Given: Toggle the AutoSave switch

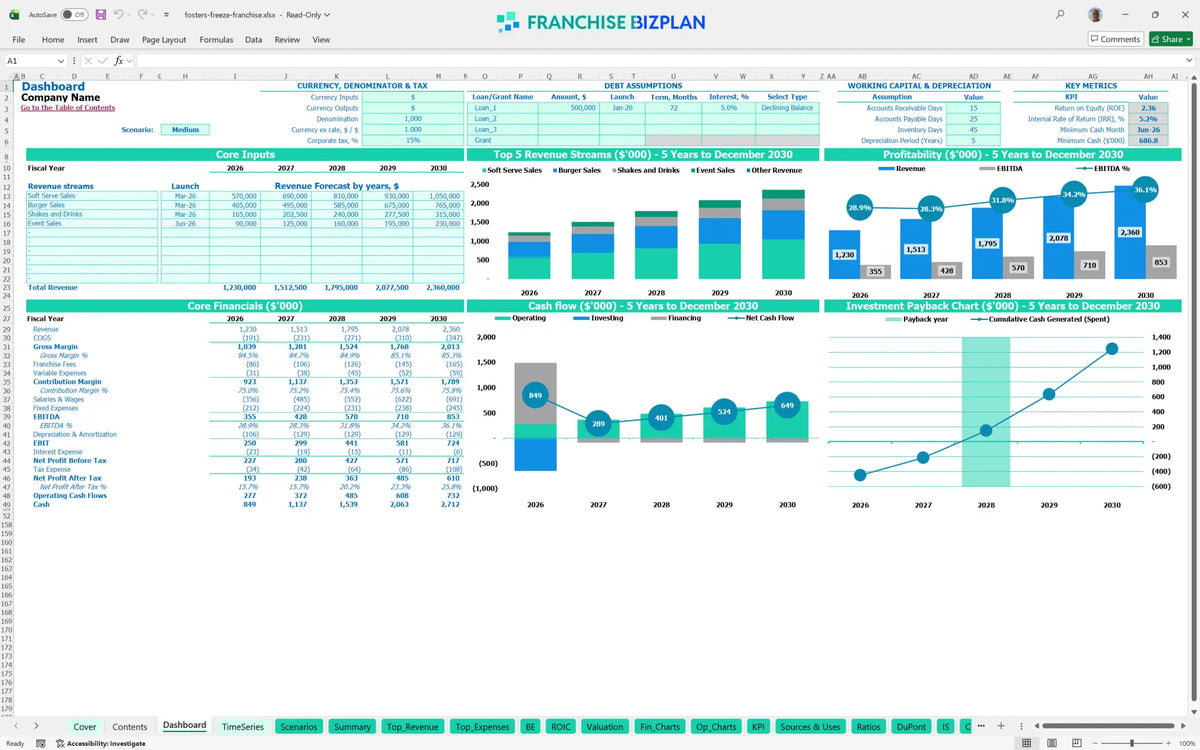Looking at the screenshot, I should pyautogui.click(x=73, y=15).
